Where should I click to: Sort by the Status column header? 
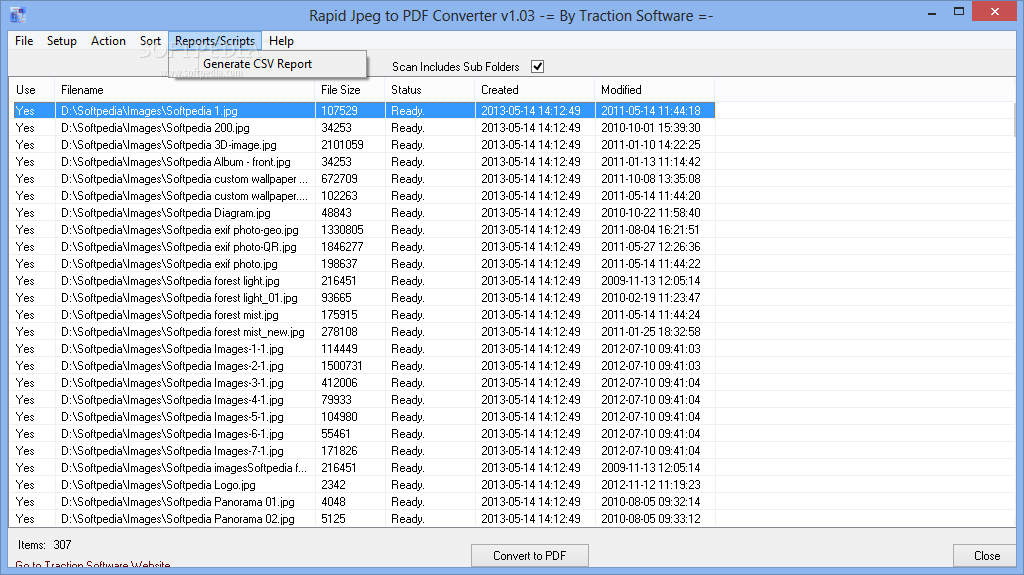tap(430, 90)
